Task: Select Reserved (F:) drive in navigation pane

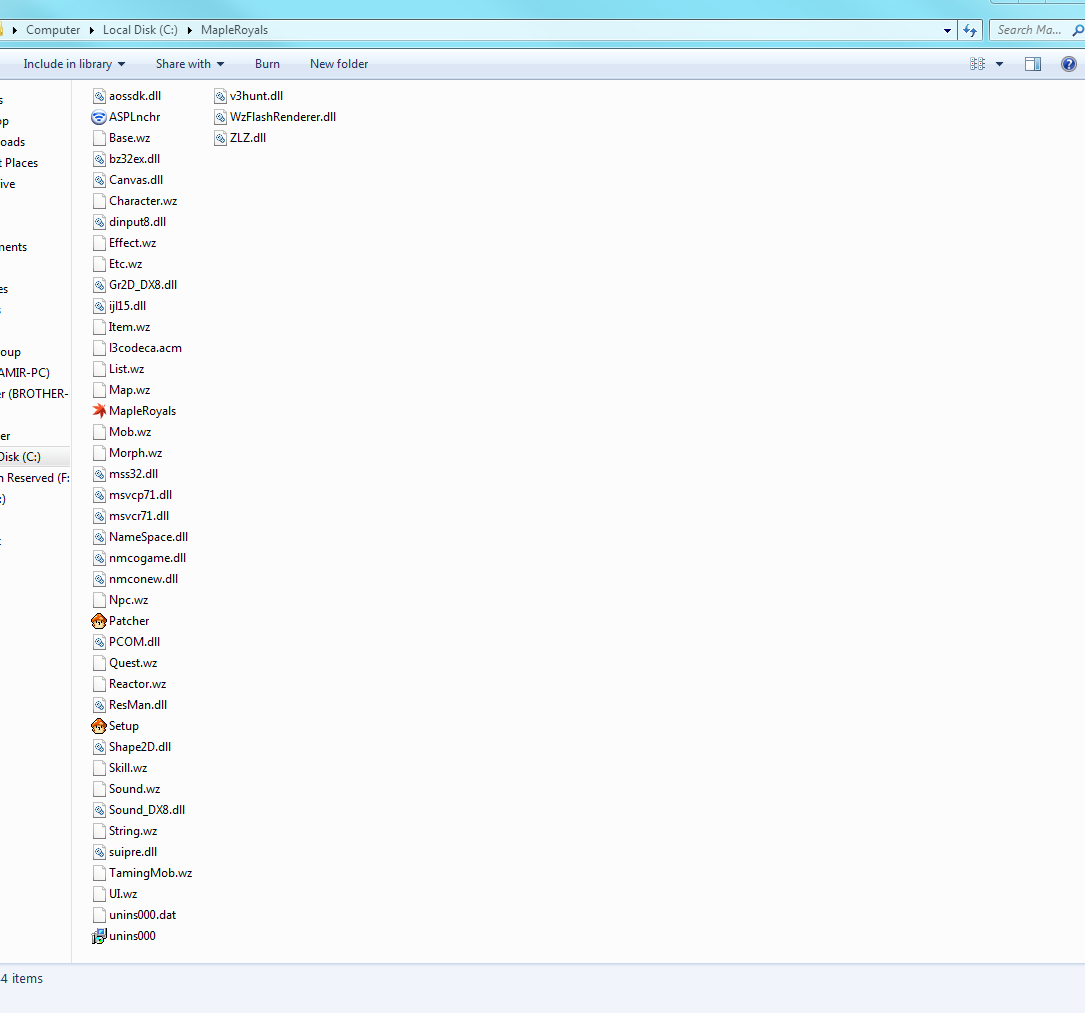Action: point(35,478)
